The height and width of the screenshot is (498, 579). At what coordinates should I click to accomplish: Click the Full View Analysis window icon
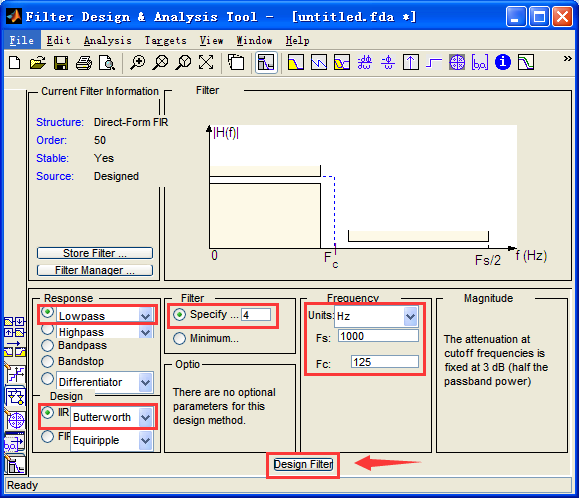point(236,62)
